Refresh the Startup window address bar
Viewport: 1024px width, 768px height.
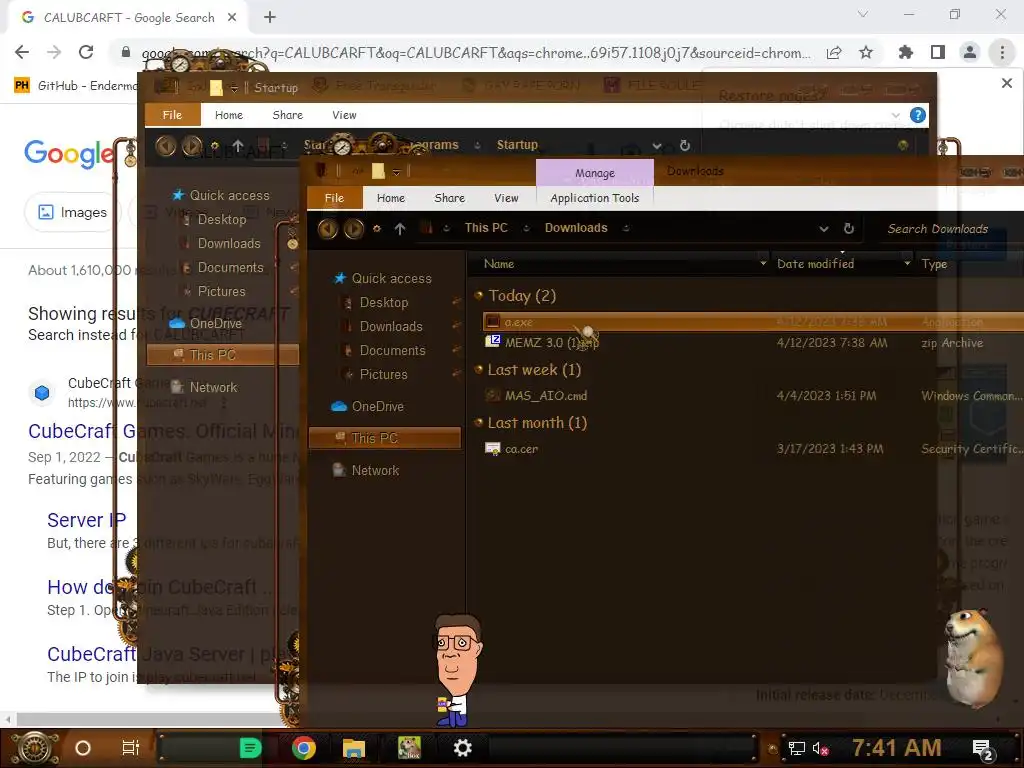click(684, 146)
